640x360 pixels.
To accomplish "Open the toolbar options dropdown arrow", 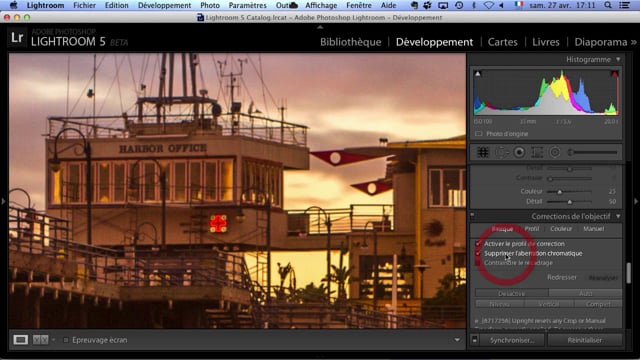I will click(457, 340).
